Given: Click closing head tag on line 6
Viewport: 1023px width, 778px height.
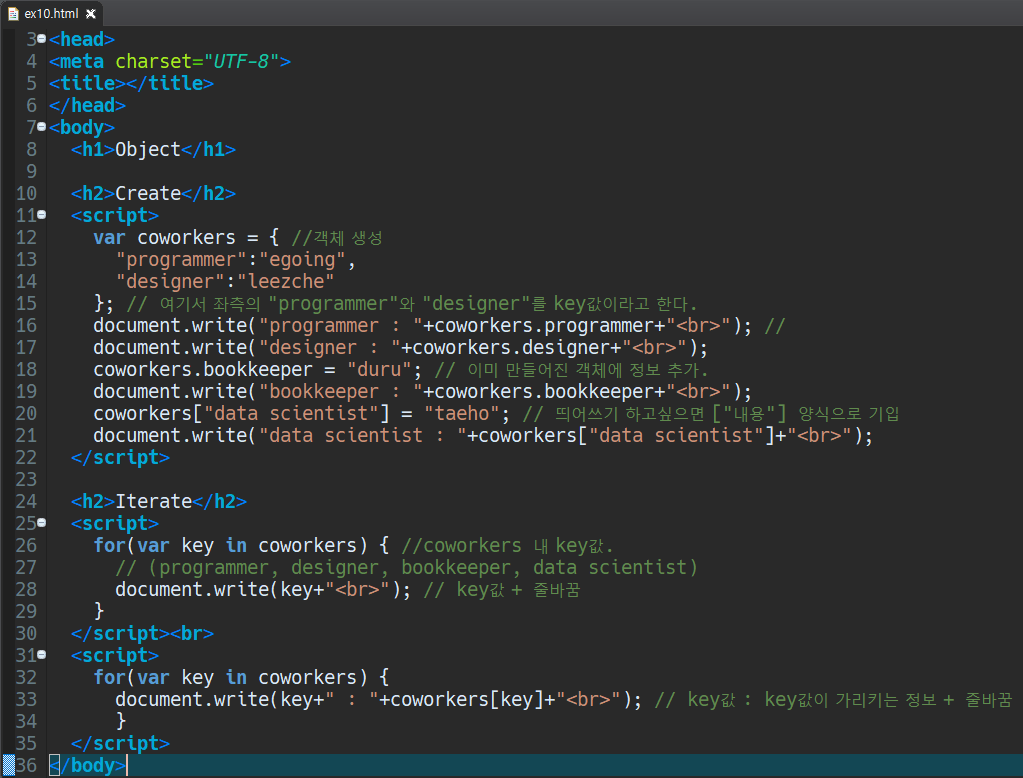Looking at the screenshot, I should (87, 106).
